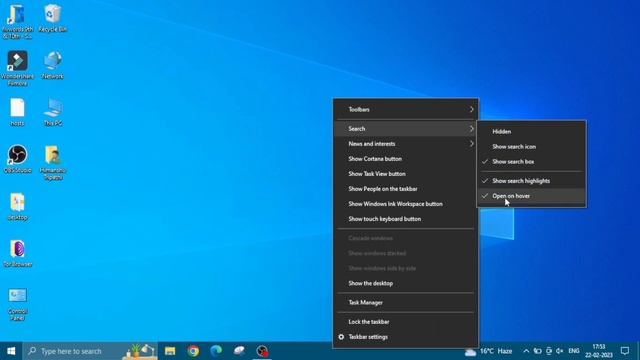
Task: Open Task Manager from the context menu
Action: 406,302
